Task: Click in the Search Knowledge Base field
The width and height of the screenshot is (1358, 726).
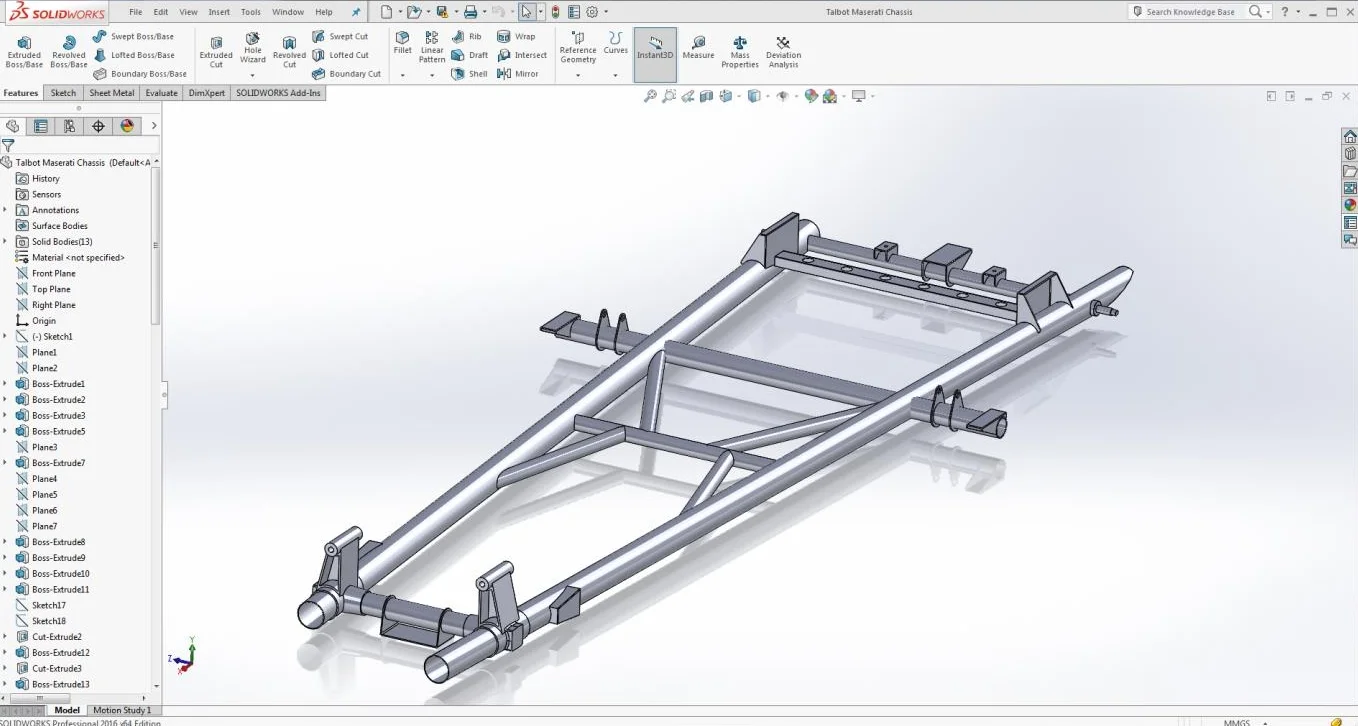Action: tap(1189, 12)
